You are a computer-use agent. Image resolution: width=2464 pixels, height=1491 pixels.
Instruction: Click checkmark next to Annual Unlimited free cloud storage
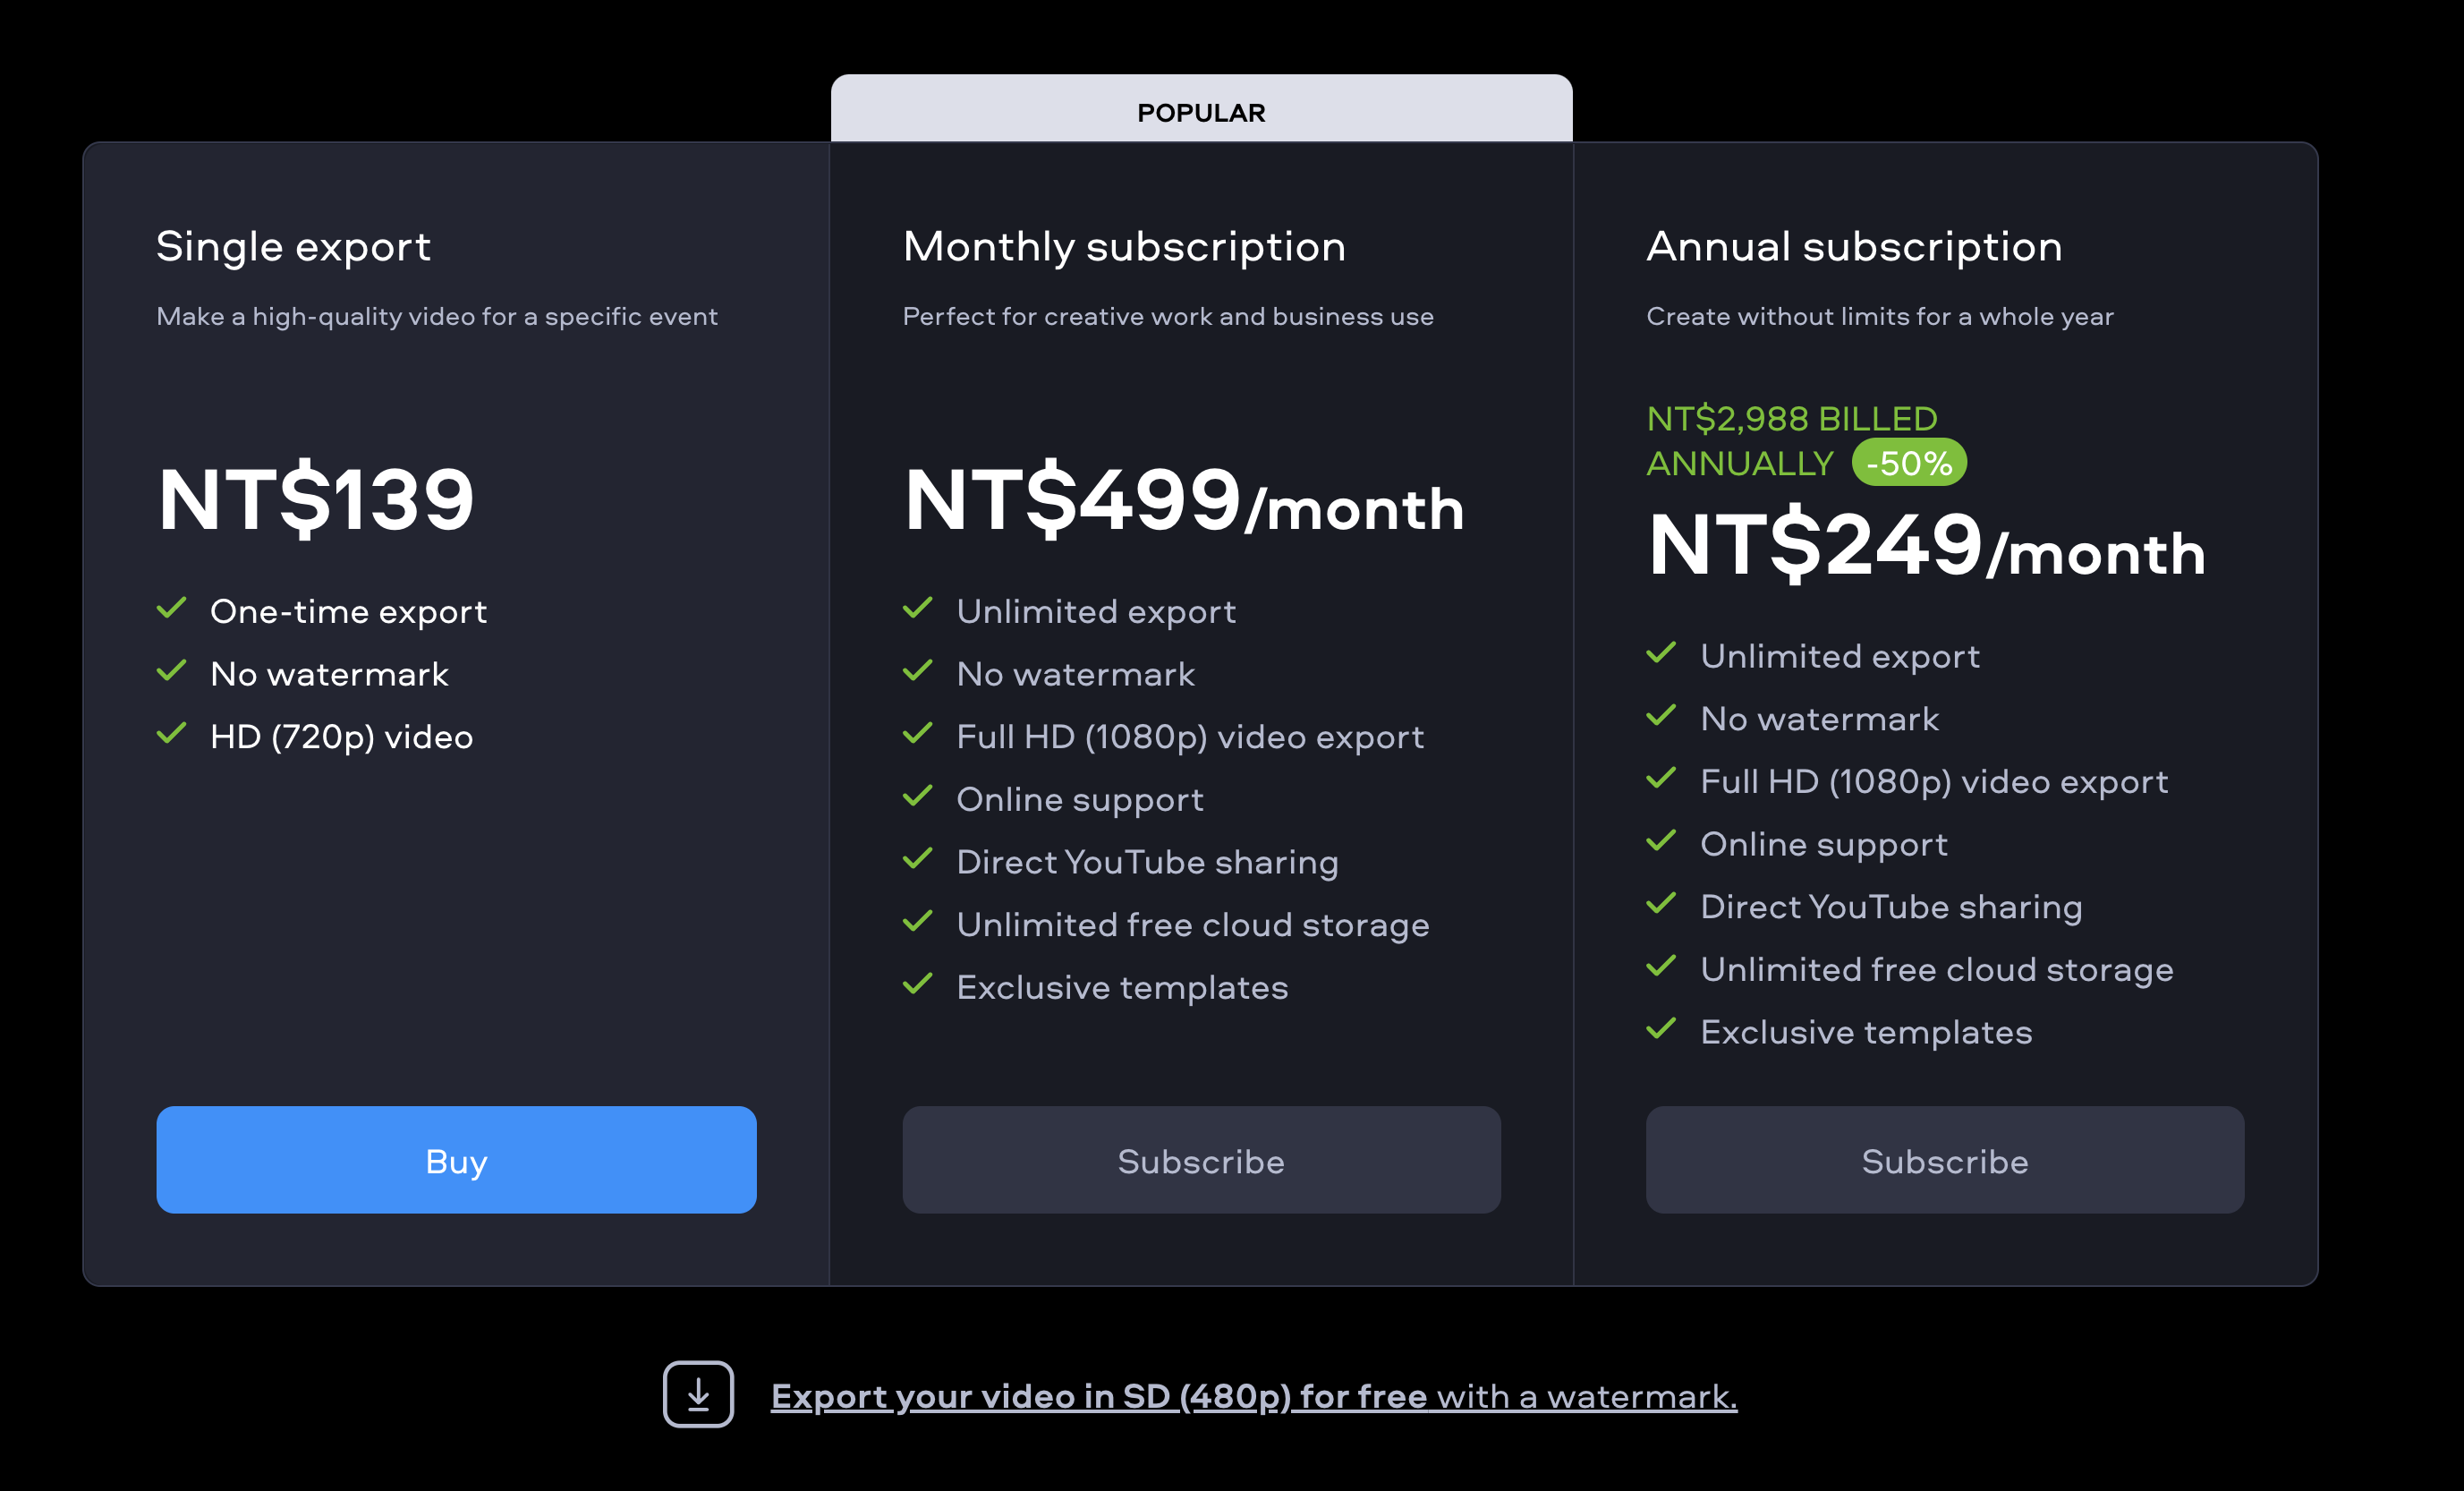pos(1661,966)
